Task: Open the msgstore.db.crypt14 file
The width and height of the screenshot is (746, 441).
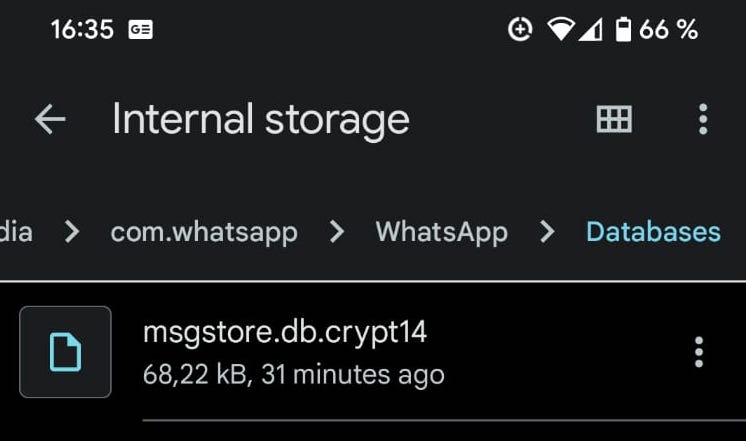Action: [x=285, y=332]
